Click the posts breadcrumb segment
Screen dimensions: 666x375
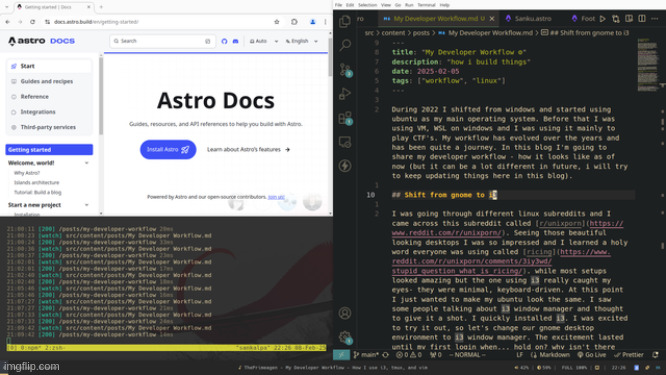[421, 33]
